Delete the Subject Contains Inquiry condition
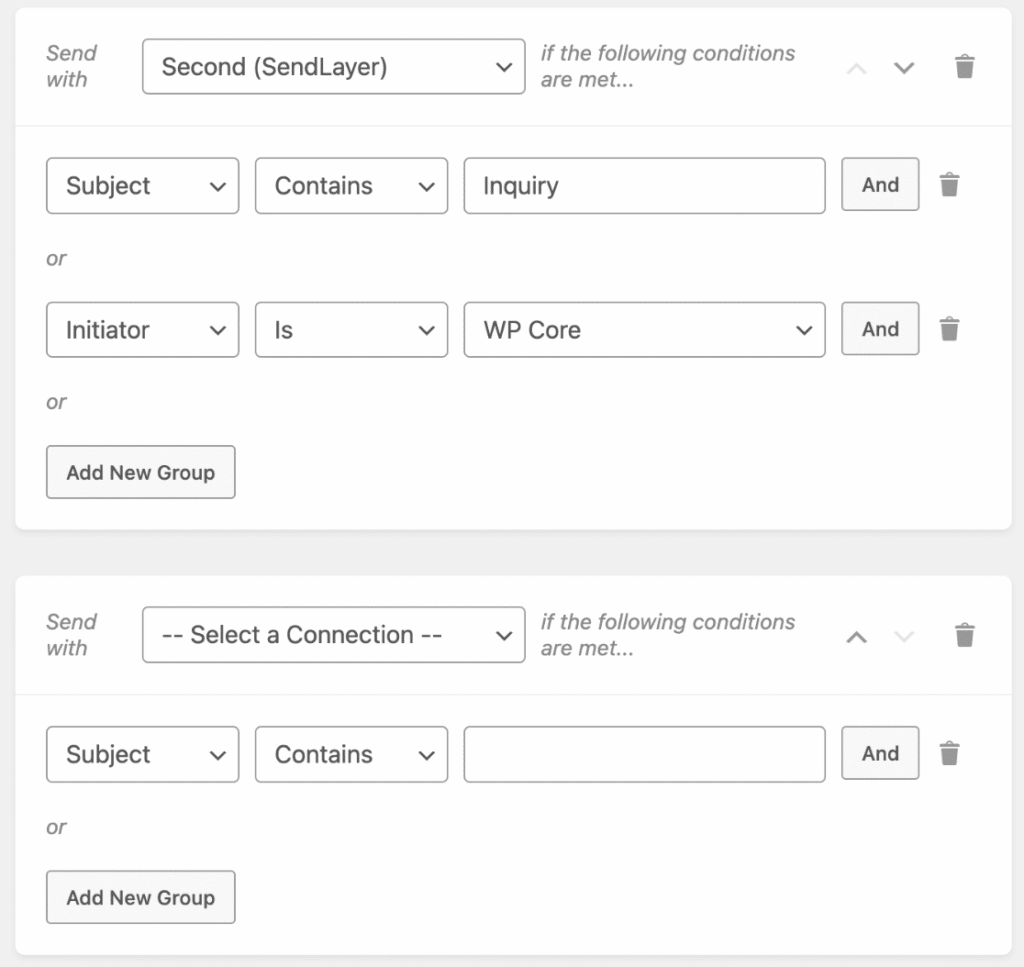The height and width of the screenshot is (967, 1024). point(949,185)
